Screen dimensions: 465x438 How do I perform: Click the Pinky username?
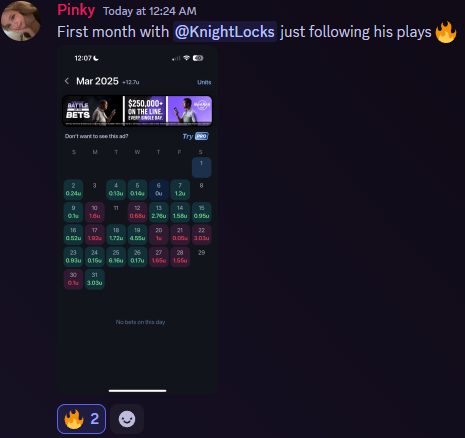pyautogui.click(x=76, y=10)
